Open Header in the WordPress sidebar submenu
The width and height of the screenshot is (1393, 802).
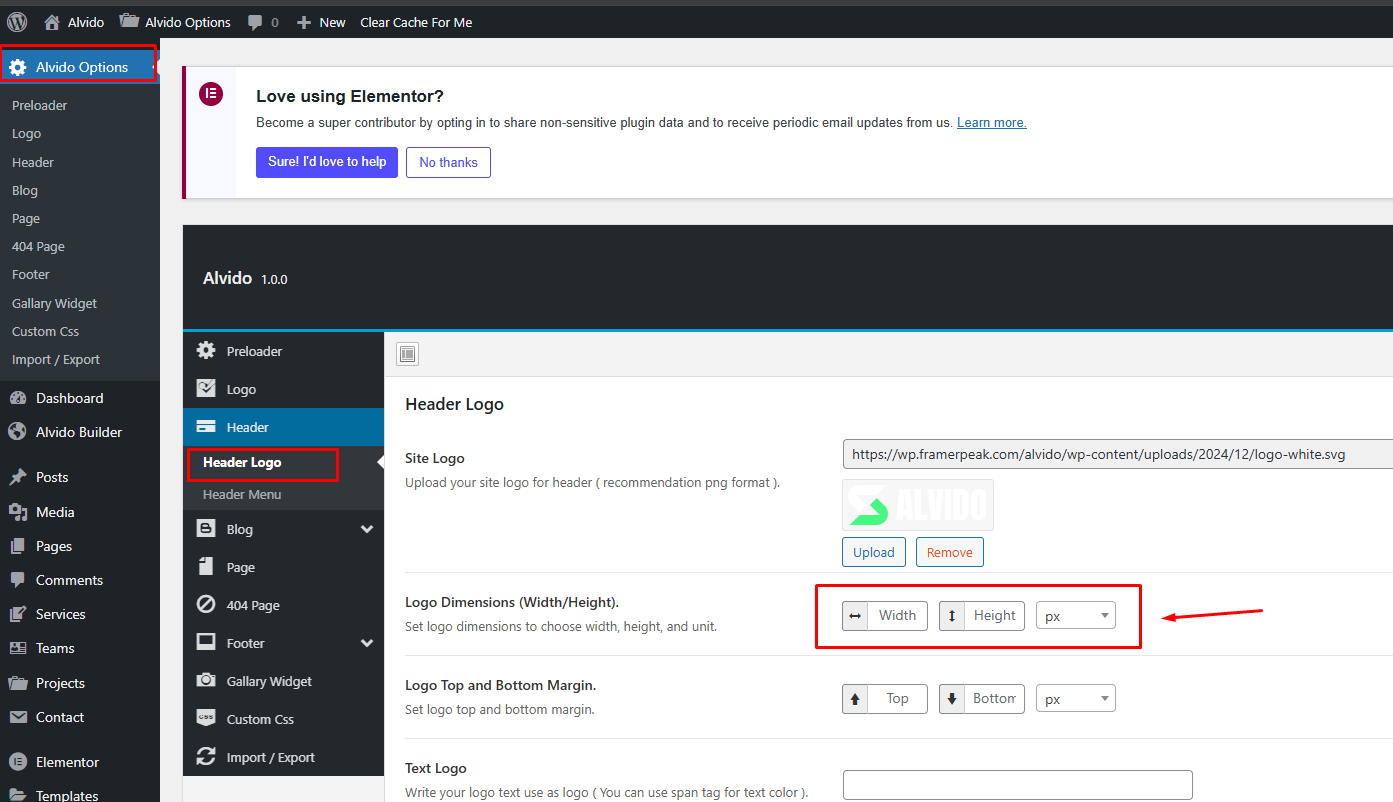[x=33, y=162]
